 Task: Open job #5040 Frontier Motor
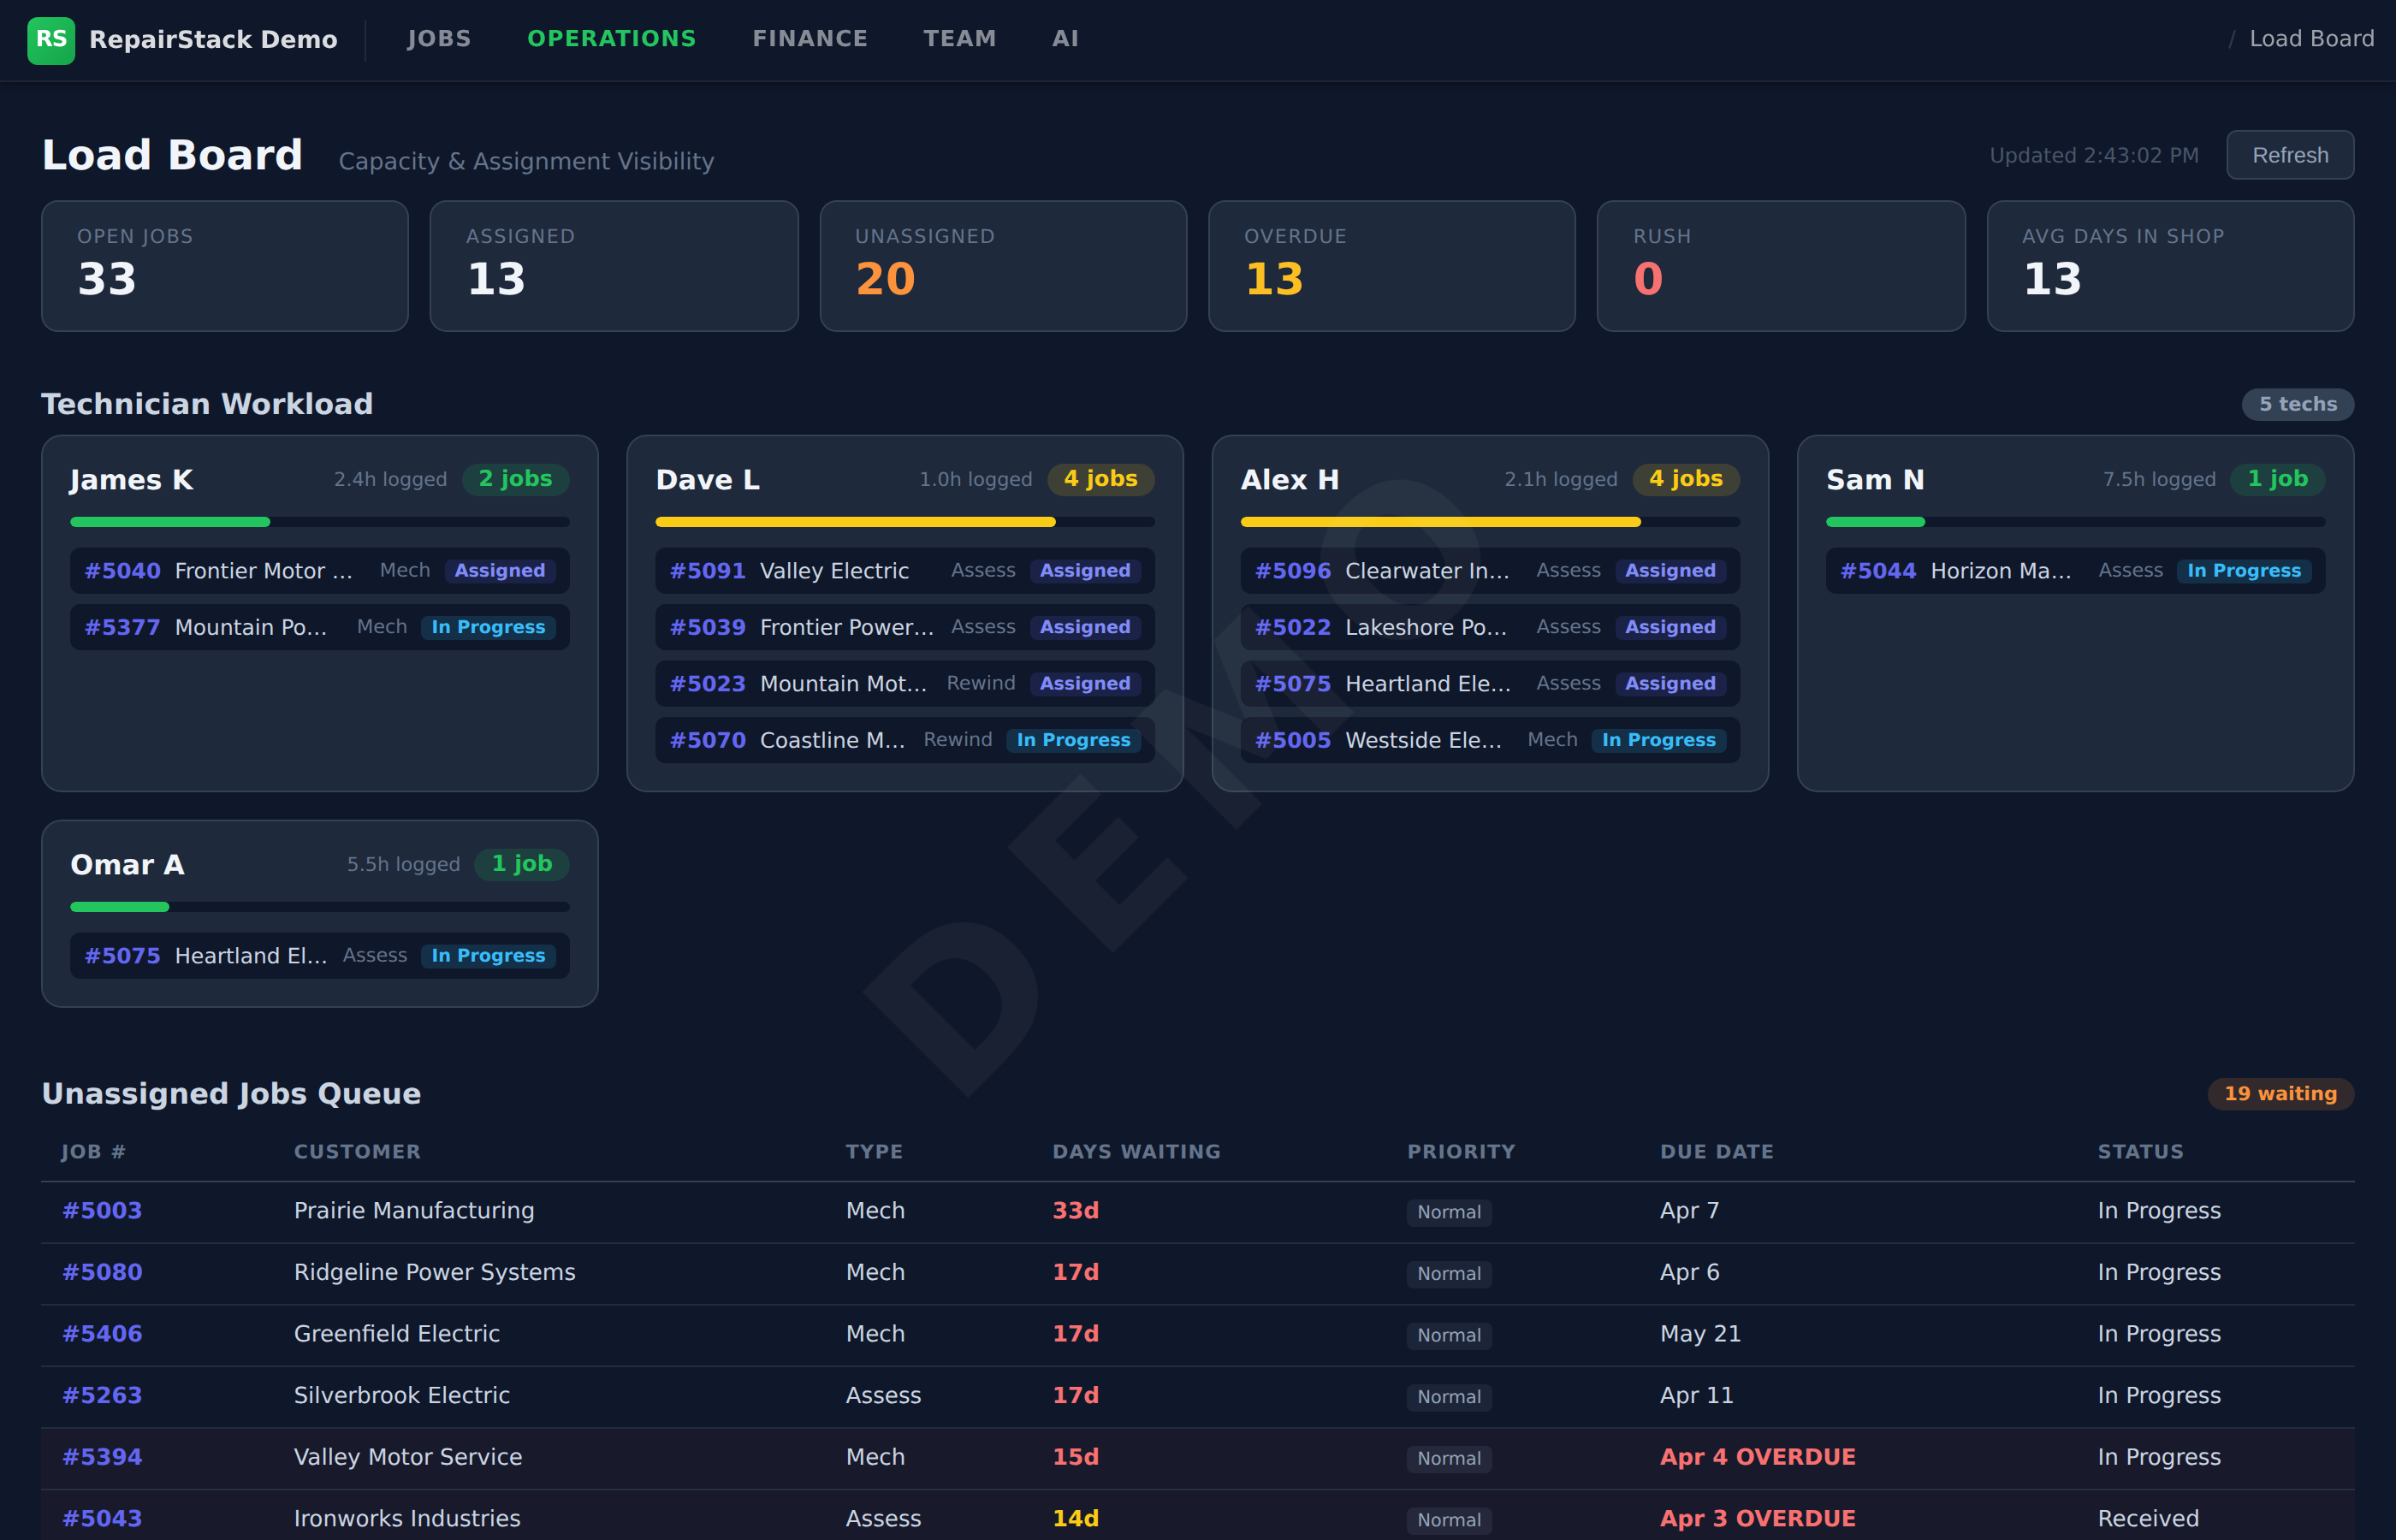(320, 571)
